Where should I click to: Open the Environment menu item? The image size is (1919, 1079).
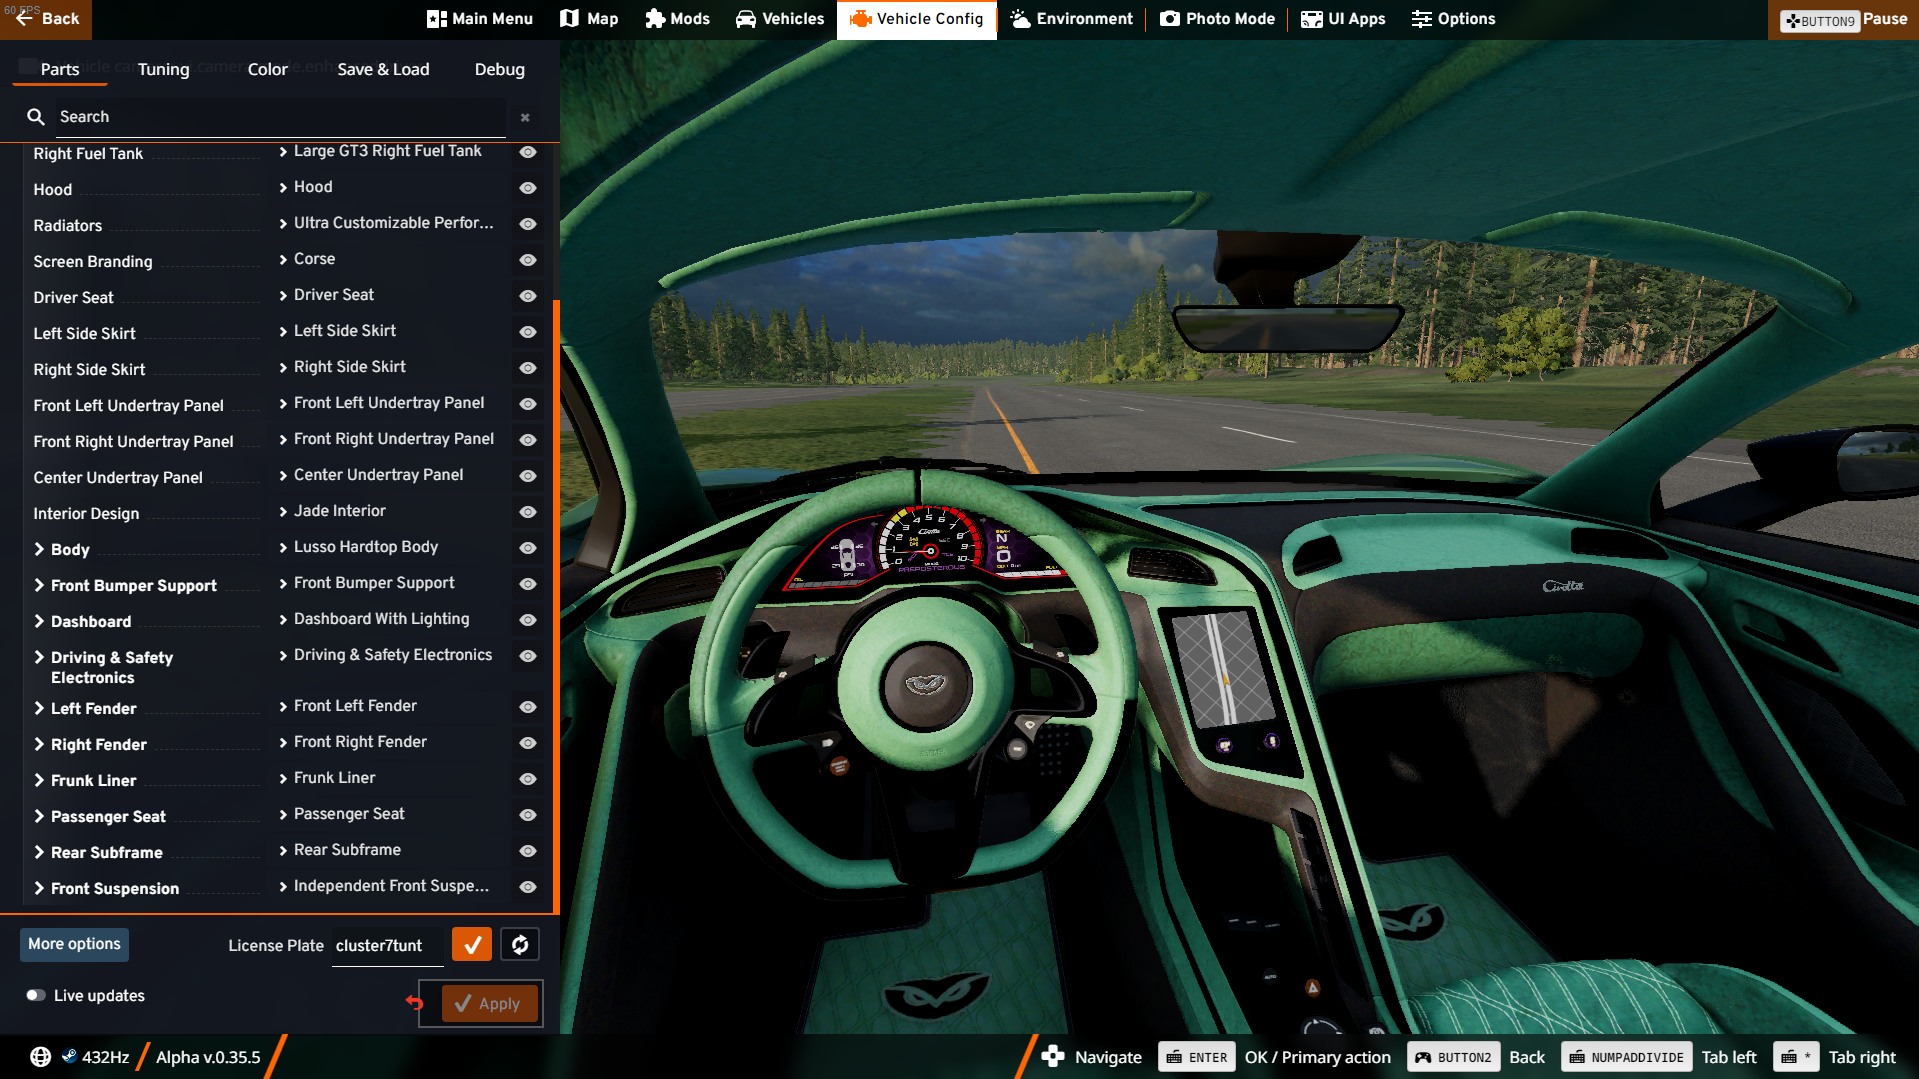(x=1071, y=19)
